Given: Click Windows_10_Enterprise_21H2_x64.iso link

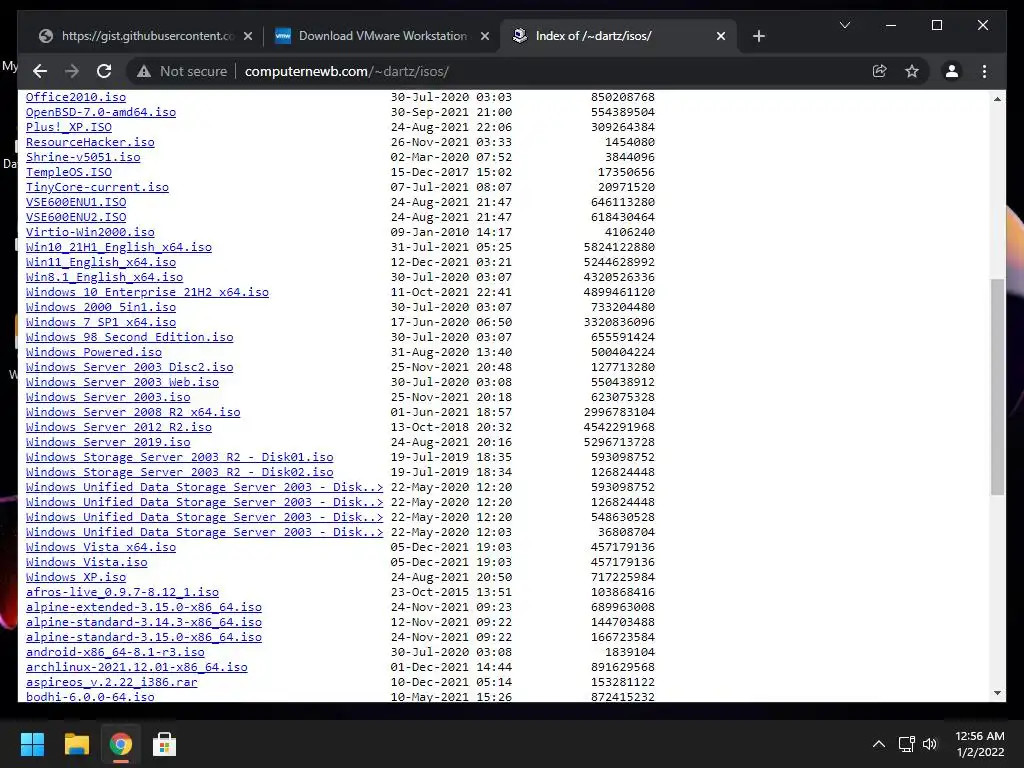Looking at the screenshot, I should [x=147, y=293].
